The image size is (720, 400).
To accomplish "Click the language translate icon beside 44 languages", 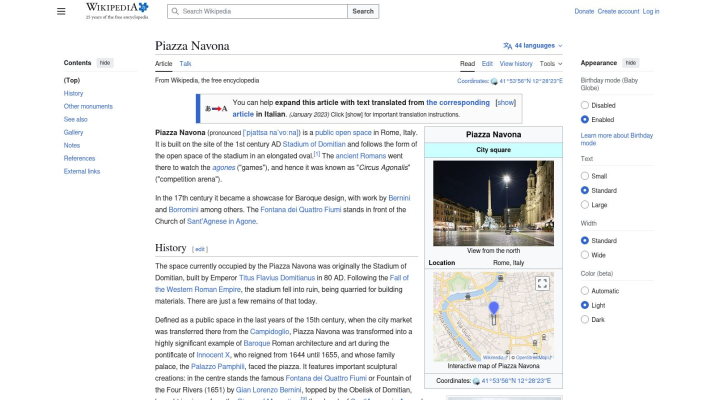I will tap(507, 45).
